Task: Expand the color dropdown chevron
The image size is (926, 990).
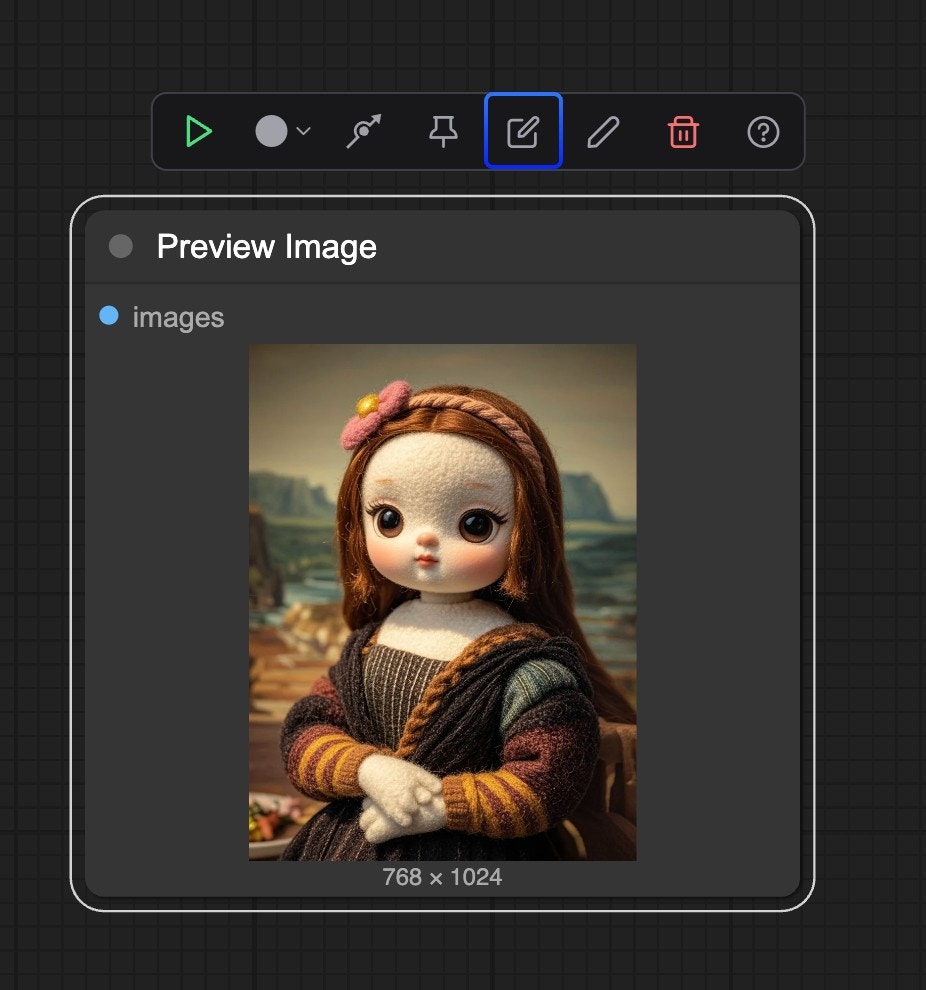Action: click(x=304, y=131)
